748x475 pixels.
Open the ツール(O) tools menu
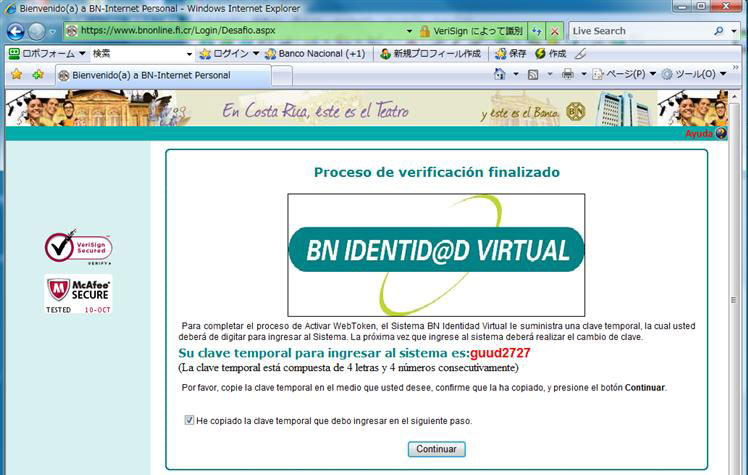point(694,74)
